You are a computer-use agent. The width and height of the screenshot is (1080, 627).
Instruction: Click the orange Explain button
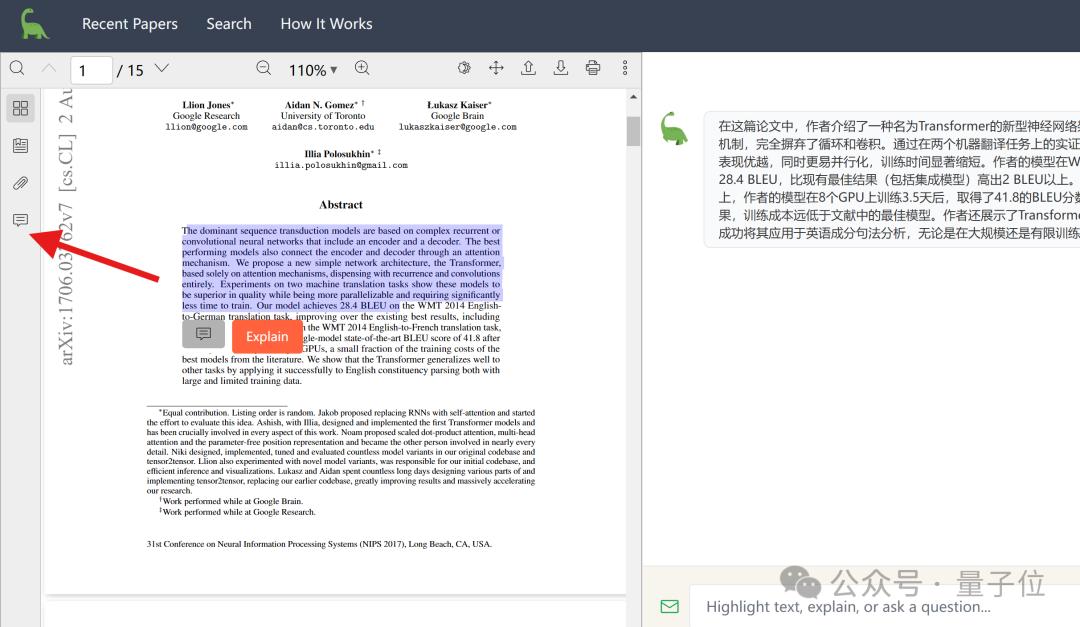[267, 336]
